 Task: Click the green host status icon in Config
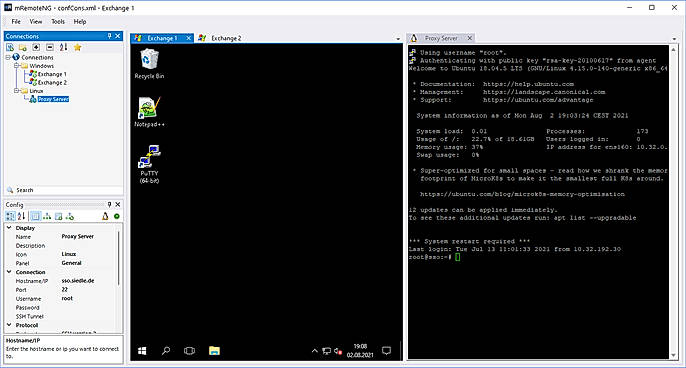click(117, 216)
